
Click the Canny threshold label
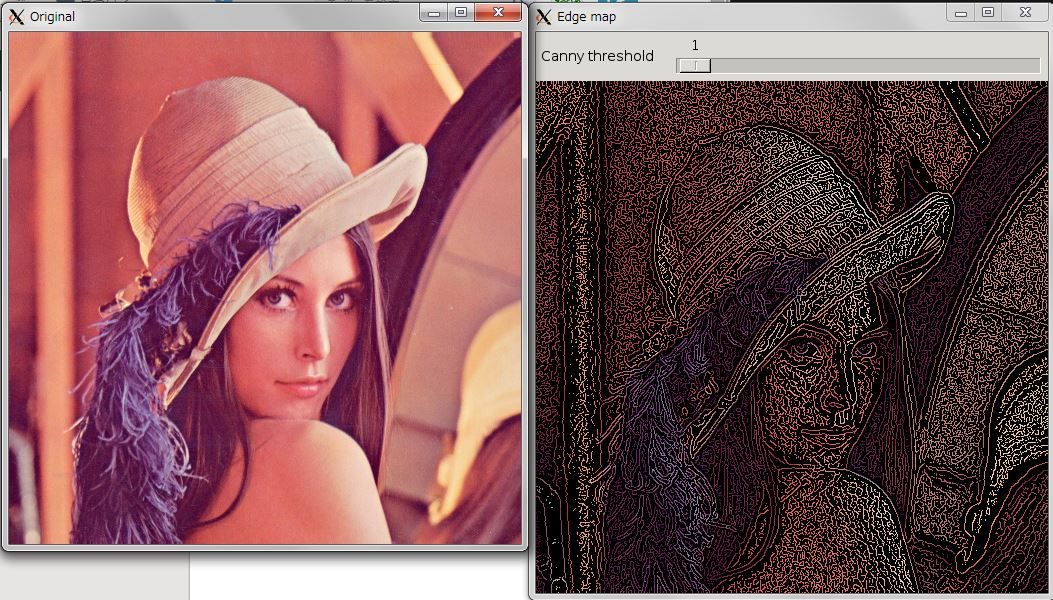coord(597,56)
